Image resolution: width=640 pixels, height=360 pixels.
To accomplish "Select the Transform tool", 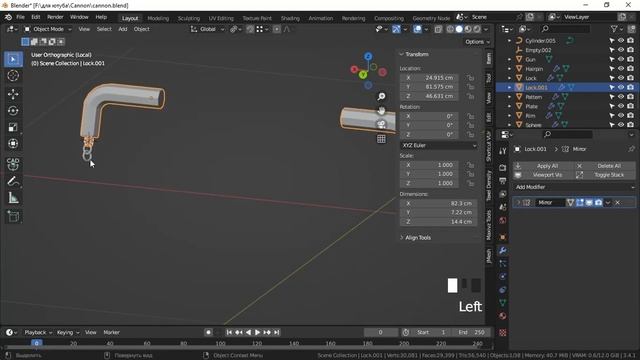I will click(x=13, y=143).
